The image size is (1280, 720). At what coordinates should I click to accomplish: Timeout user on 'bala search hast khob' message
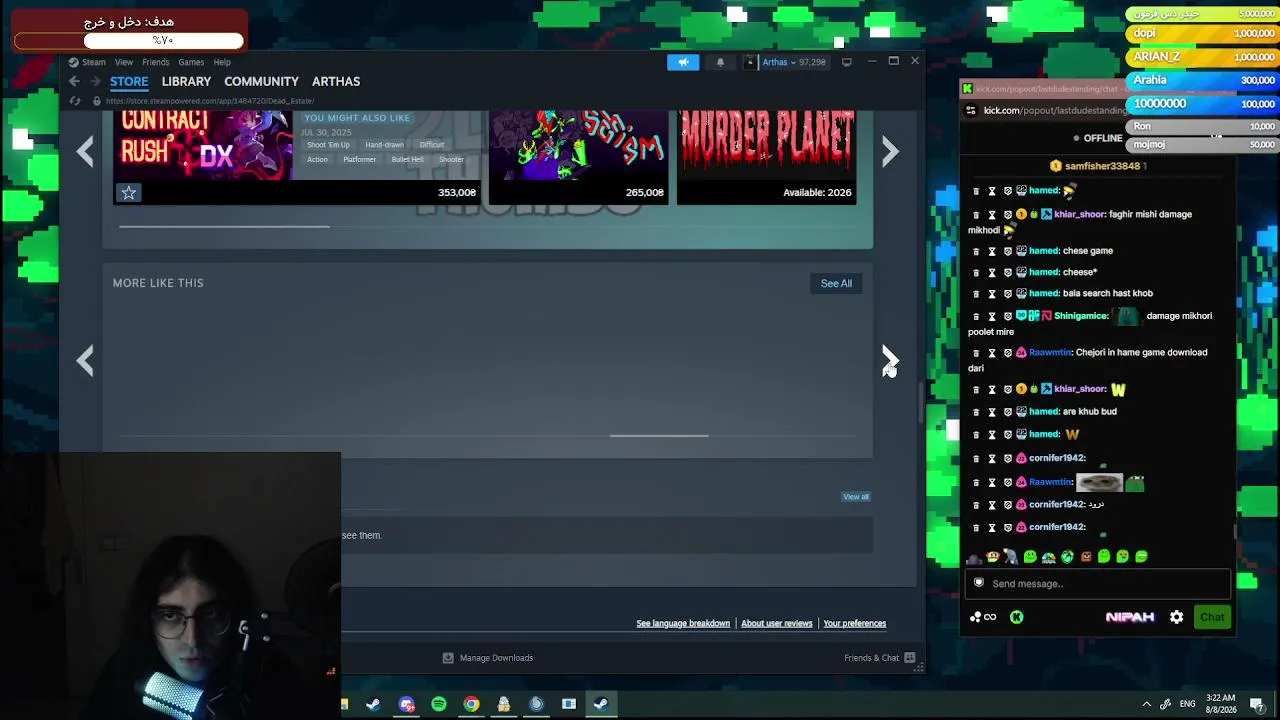coord(992,293)
